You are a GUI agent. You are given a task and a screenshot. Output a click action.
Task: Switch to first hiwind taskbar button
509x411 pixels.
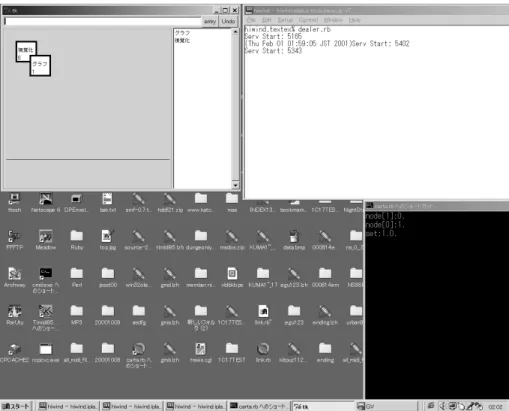[x=68, y=406]
